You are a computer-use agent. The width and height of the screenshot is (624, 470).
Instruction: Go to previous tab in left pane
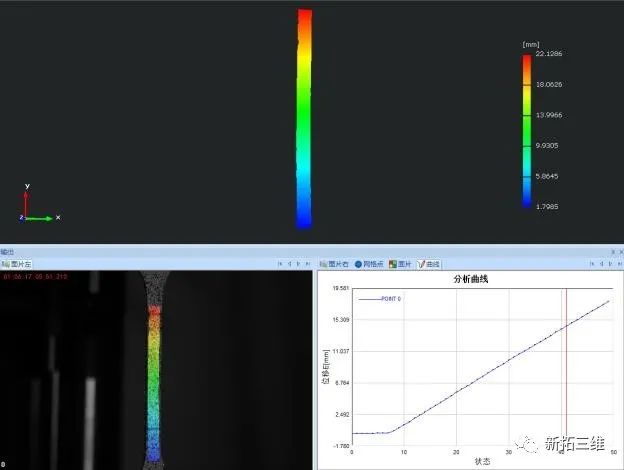point(289,264)
